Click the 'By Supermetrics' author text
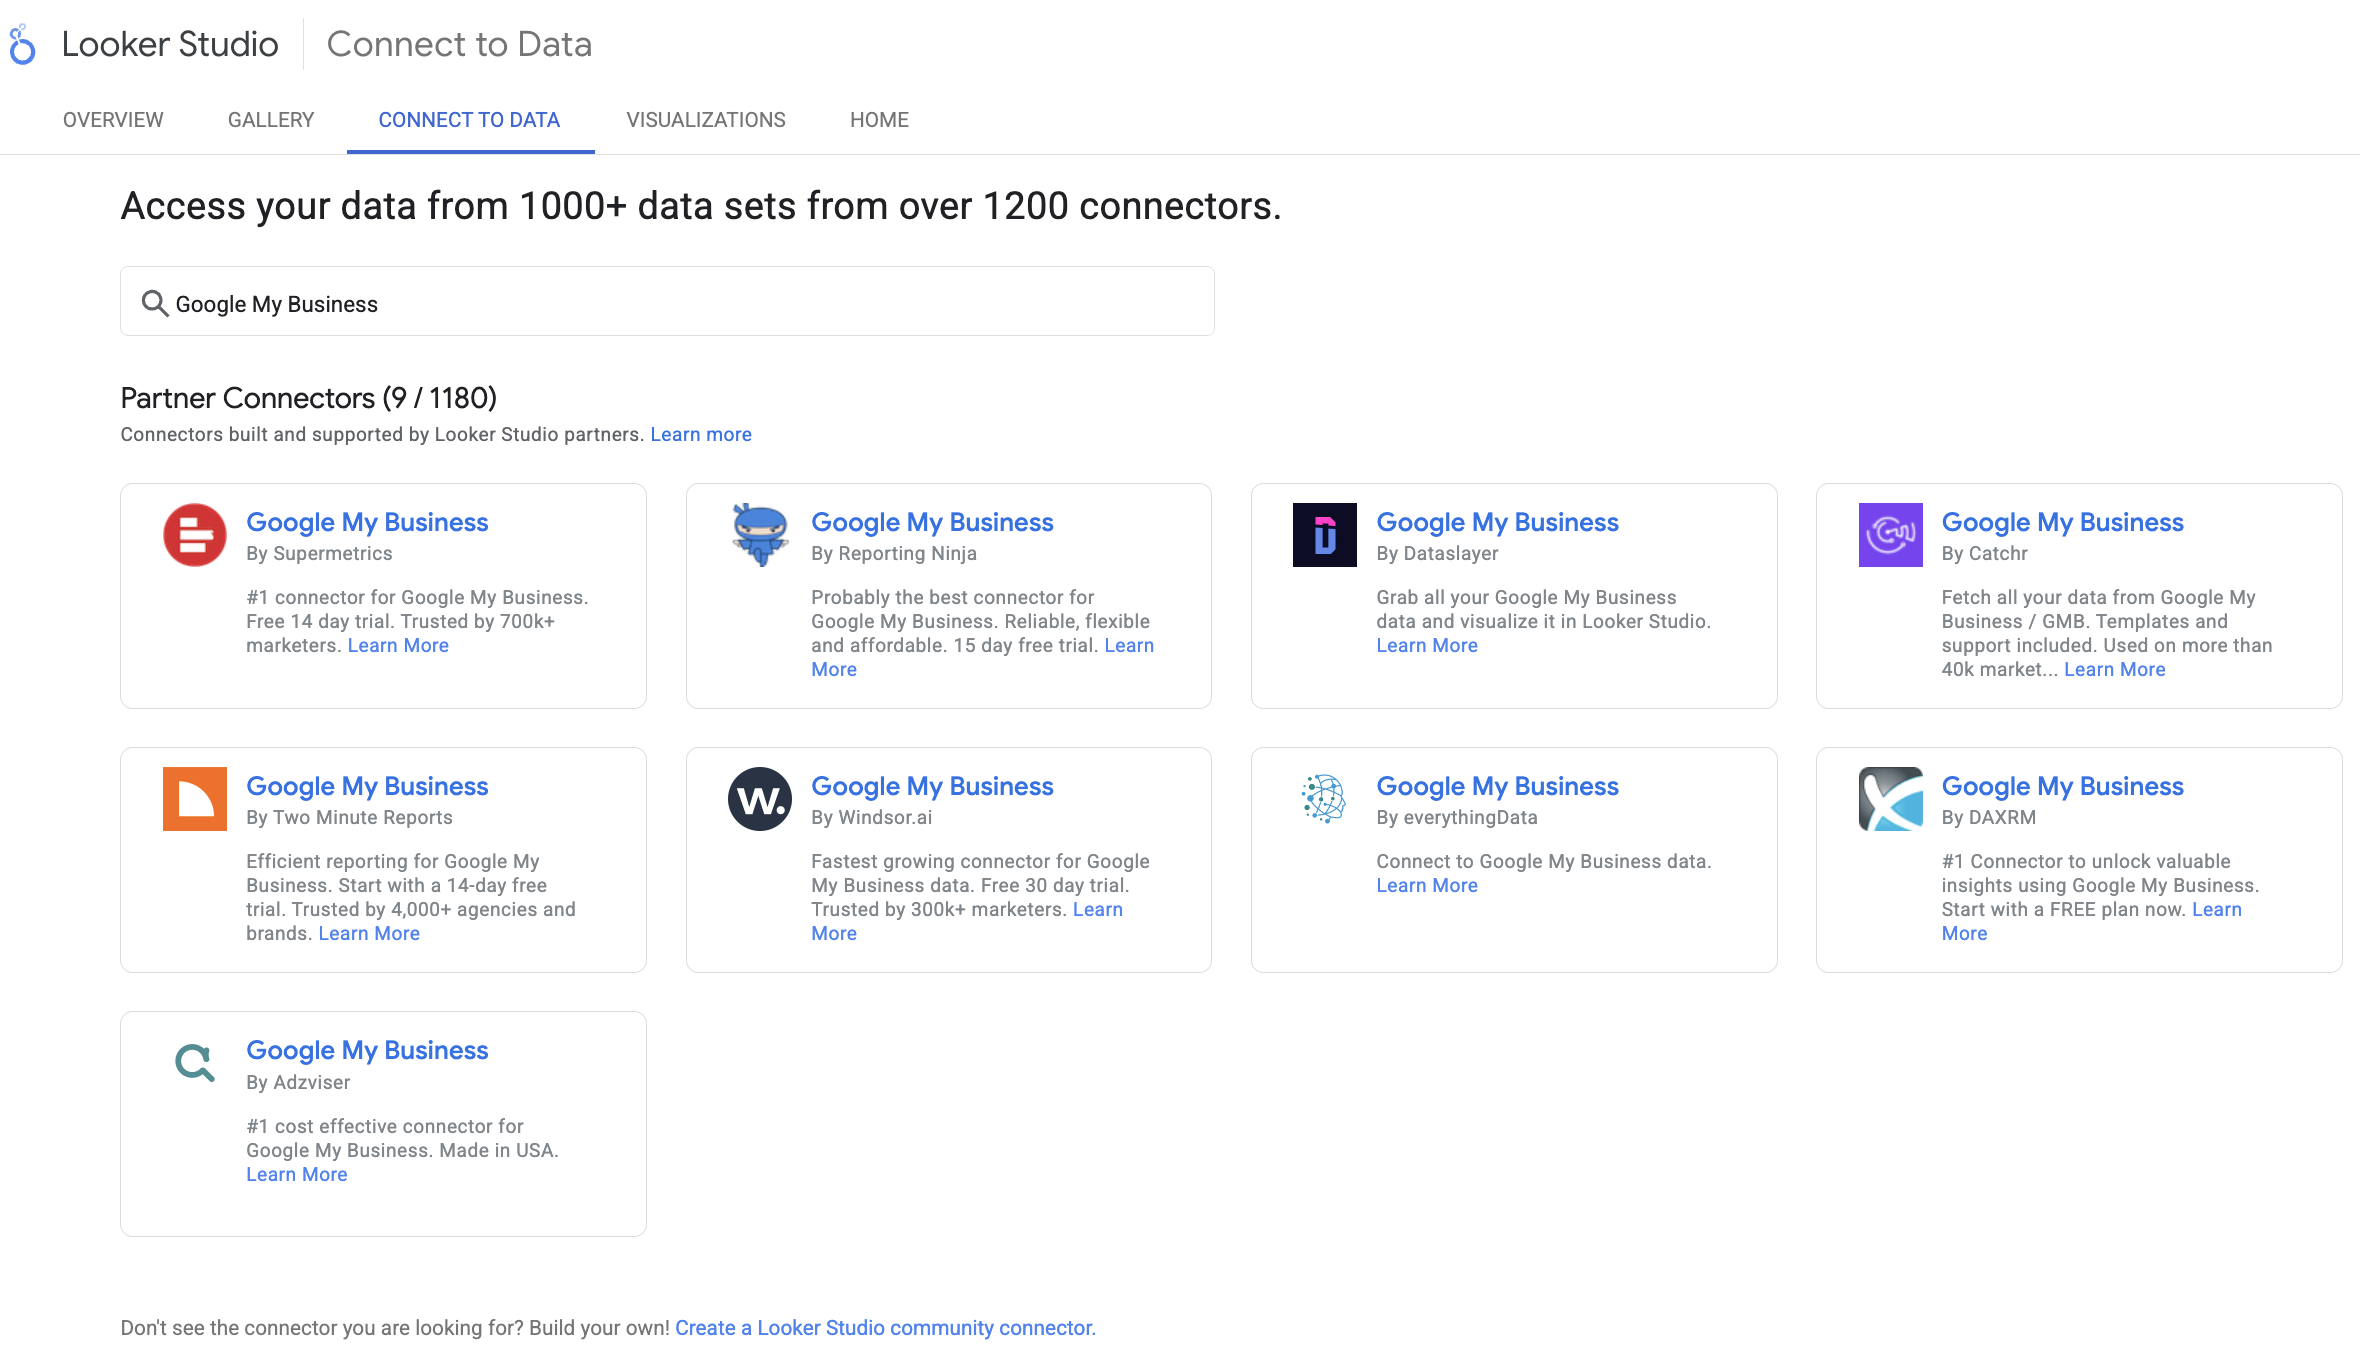The height and width of the screenshot is (1346, 2360). point(319,553)
